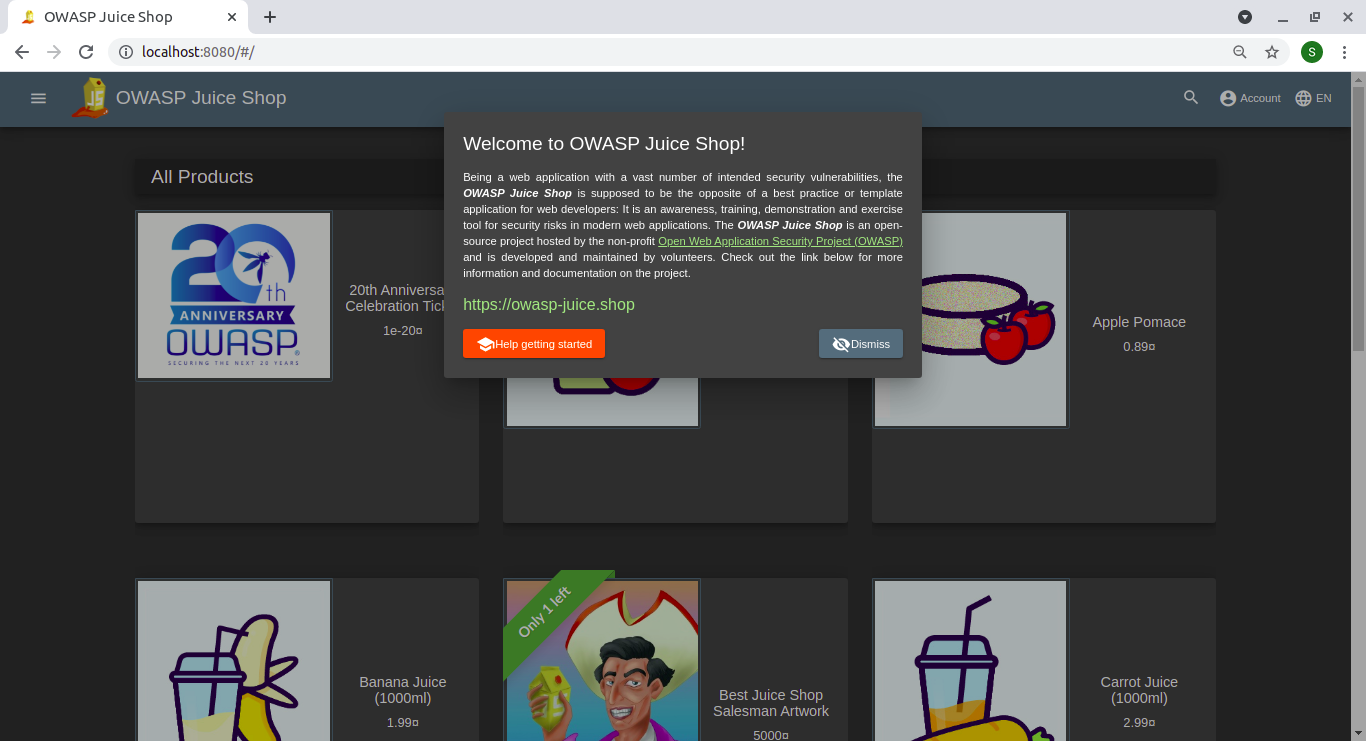Open the Account menu
The height and width of the screenshot is (741, 1366).
coord(1250,98)
